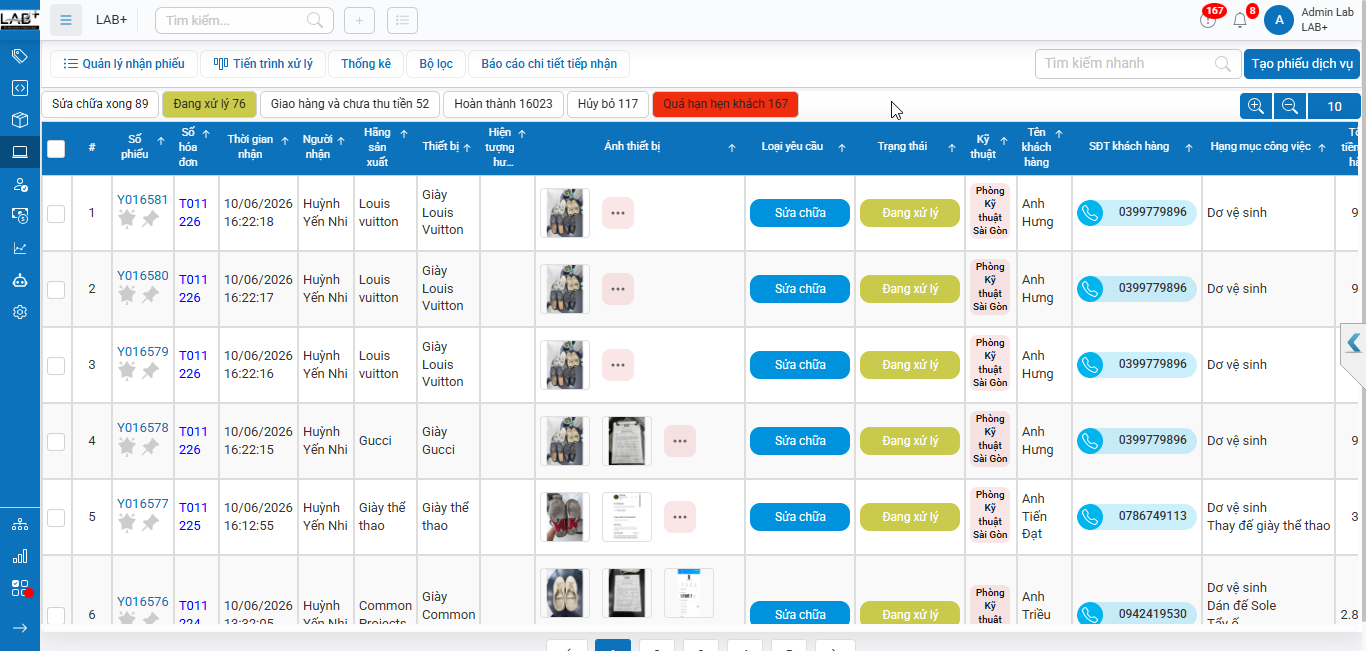
Task: Open Thống kê statistics
Action: [366, 64]
